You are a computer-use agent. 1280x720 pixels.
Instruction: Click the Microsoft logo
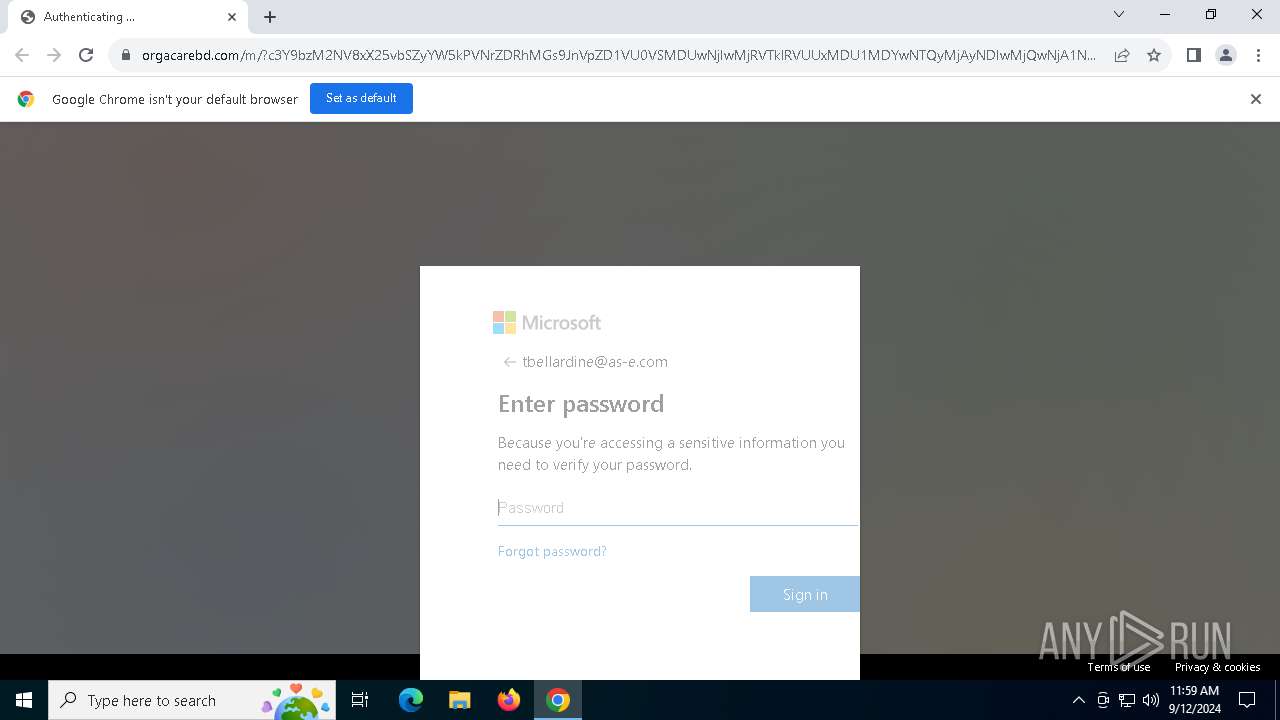547,322
